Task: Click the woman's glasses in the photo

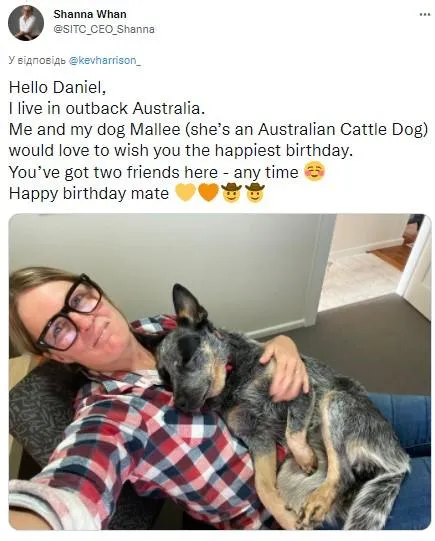Action: 69,312
